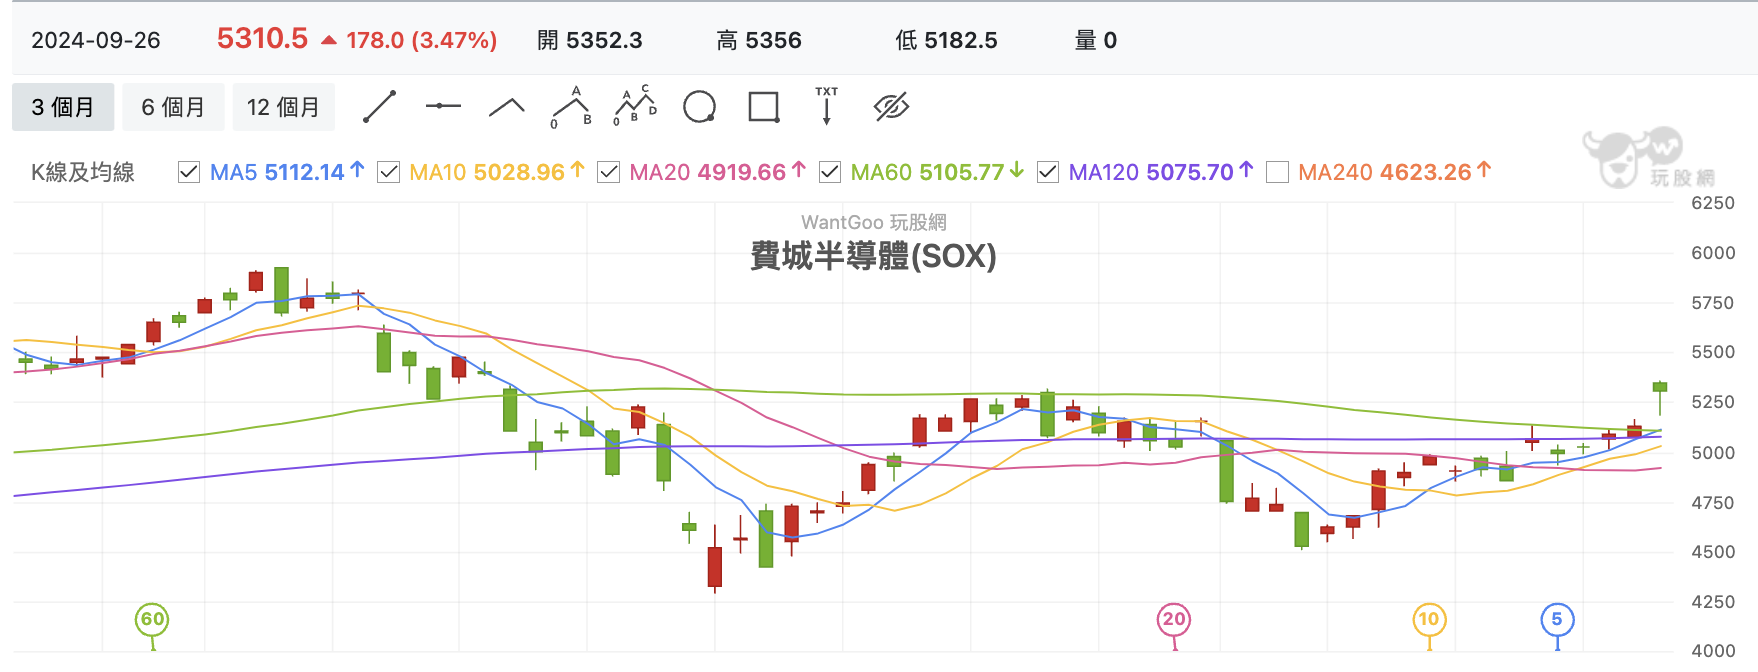The width and height of the screenshot is (1758, 672).
Task: Select the horizontal line drawing tool
Action: click(443, 106)
